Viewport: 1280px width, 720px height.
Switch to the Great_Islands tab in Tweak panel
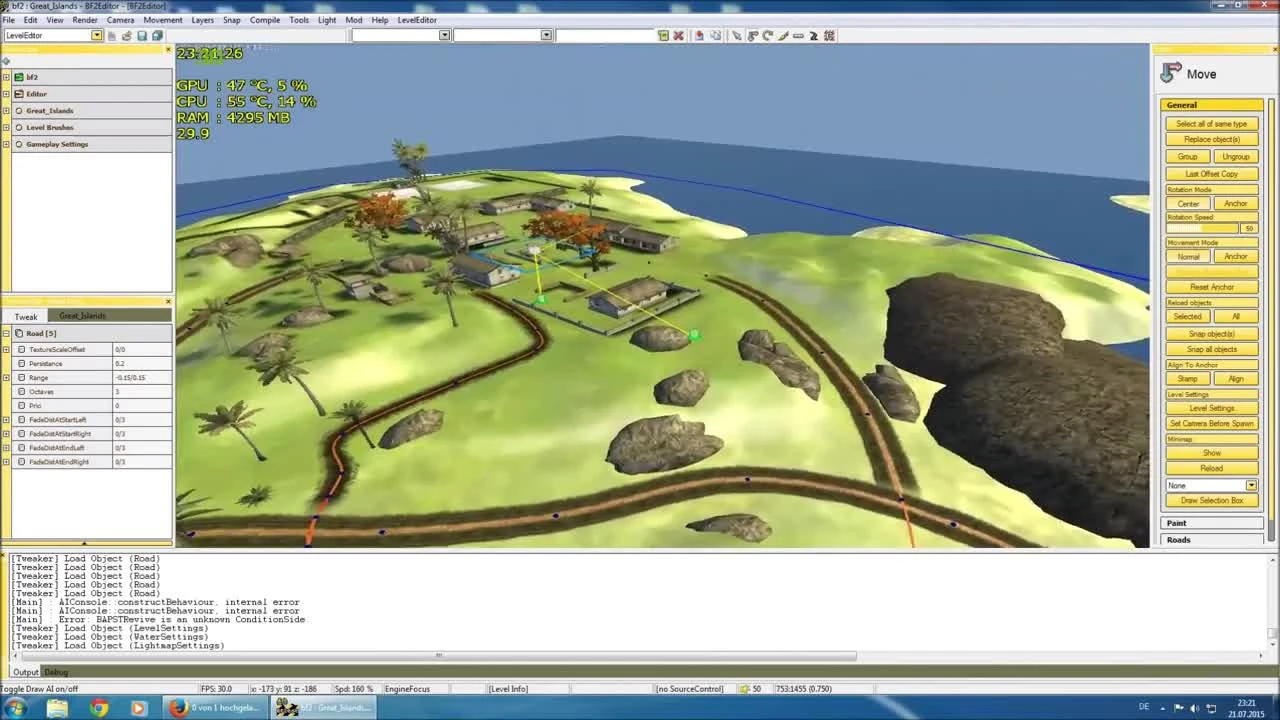tap(82, 316)
